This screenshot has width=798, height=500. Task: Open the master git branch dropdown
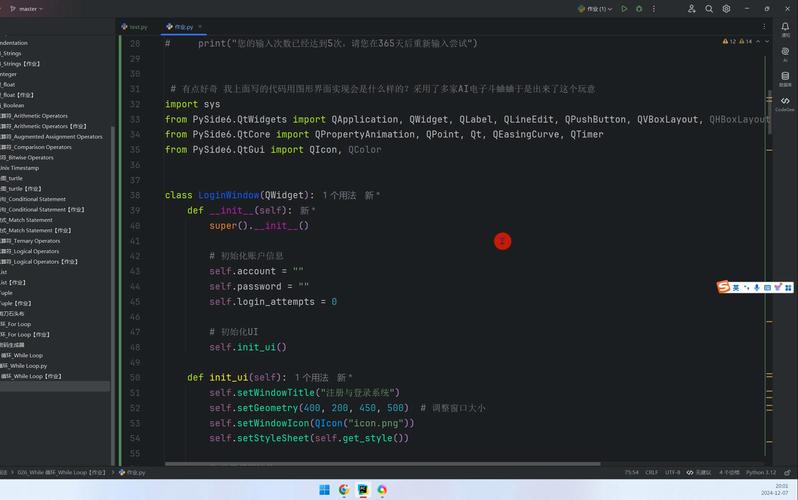click(x=27, y=9)
